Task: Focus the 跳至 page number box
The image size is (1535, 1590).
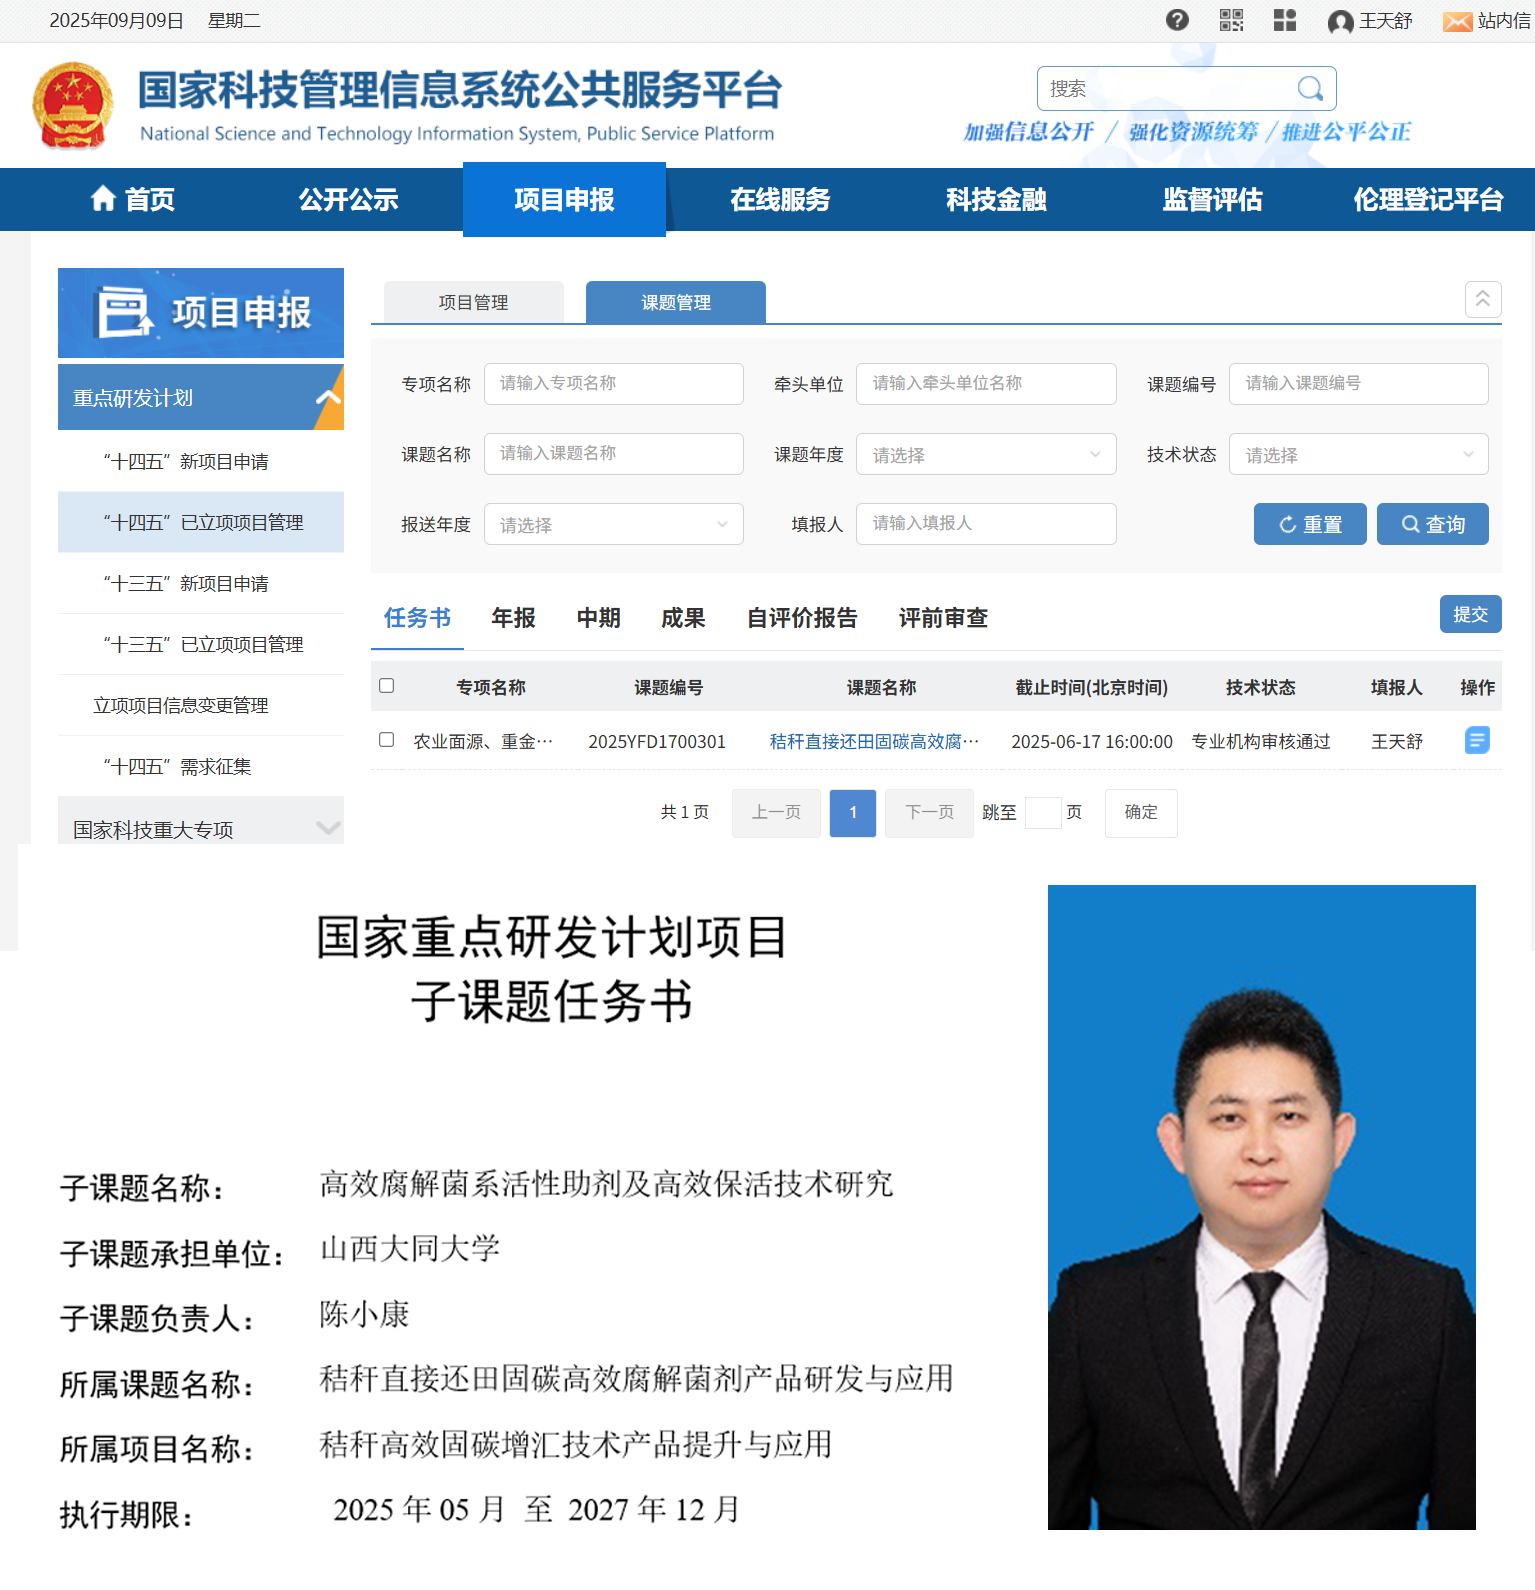Action: [x=1043, y=813]
